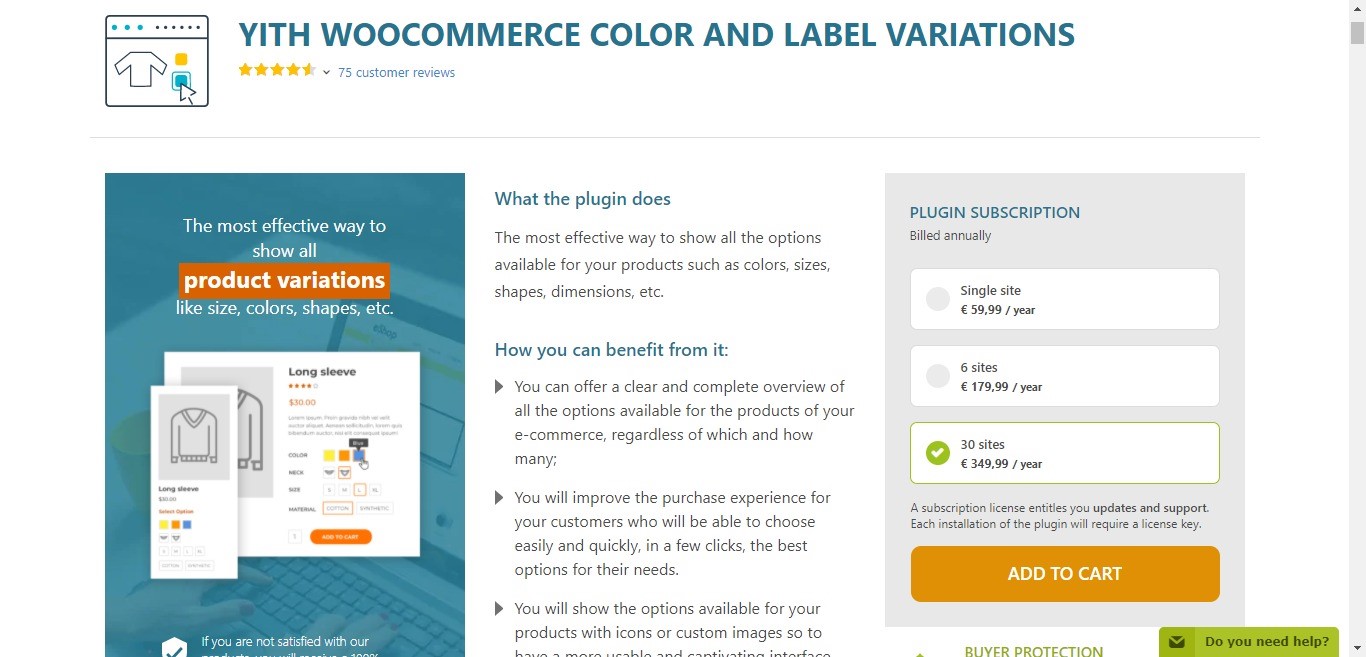1366x657 pixels.
Task: Click the BUYER PROTECTION heading
Action: (x=1033, y=651)
